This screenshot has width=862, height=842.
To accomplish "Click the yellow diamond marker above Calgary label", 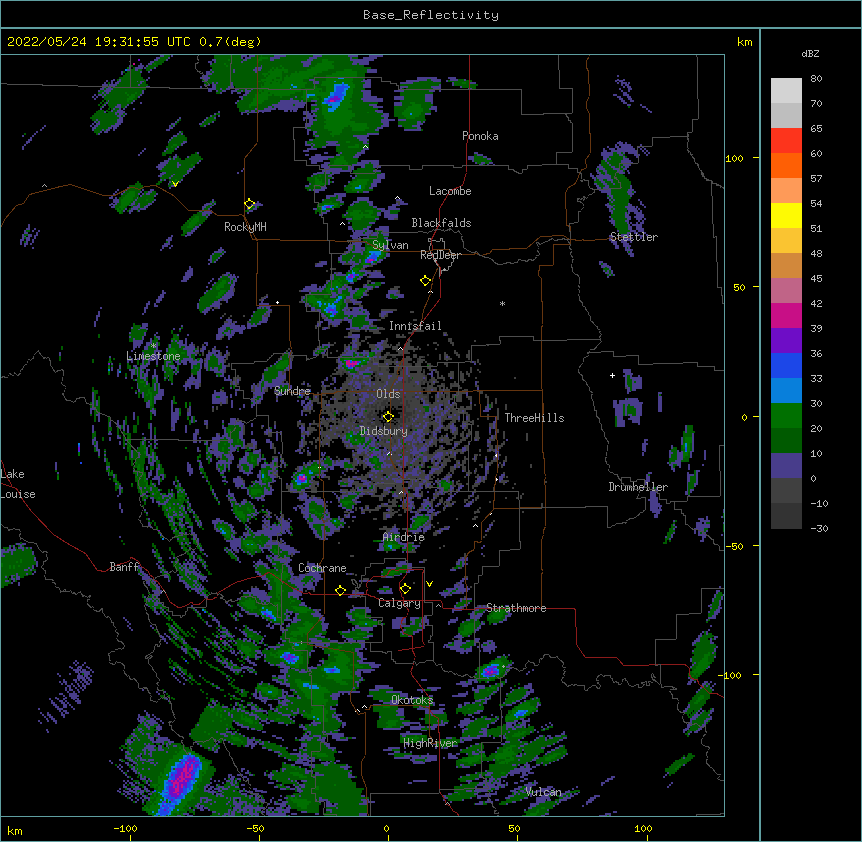I will click(x=405, y=589).
